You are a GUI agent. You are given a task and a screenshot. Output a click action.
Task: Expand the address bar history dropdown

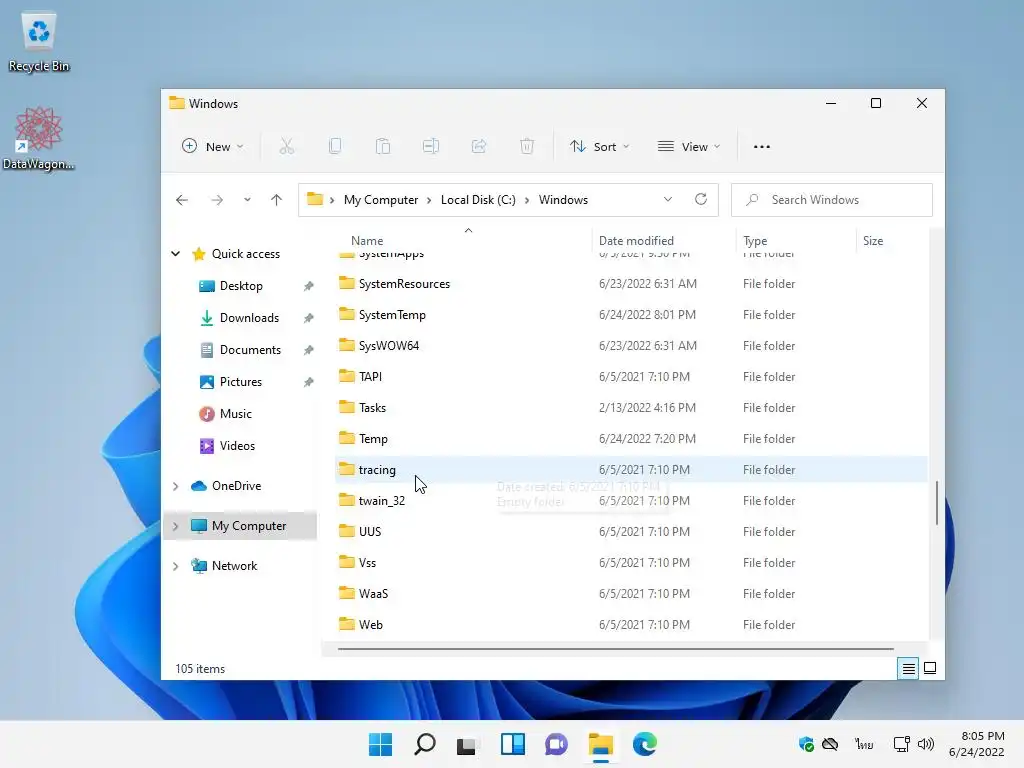(x=667, y=199)
